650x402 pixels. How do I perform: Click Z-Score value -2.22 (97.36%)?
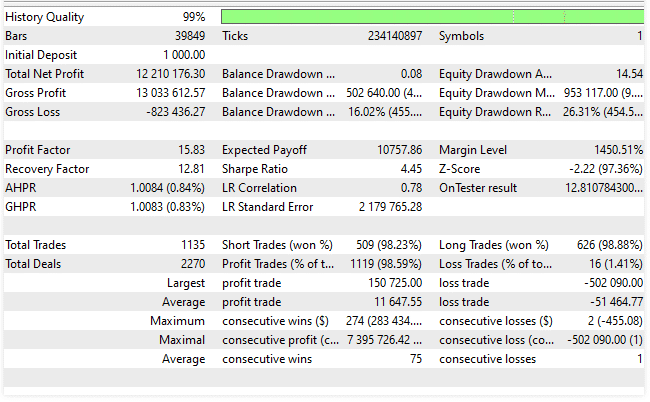pos(606,169)
